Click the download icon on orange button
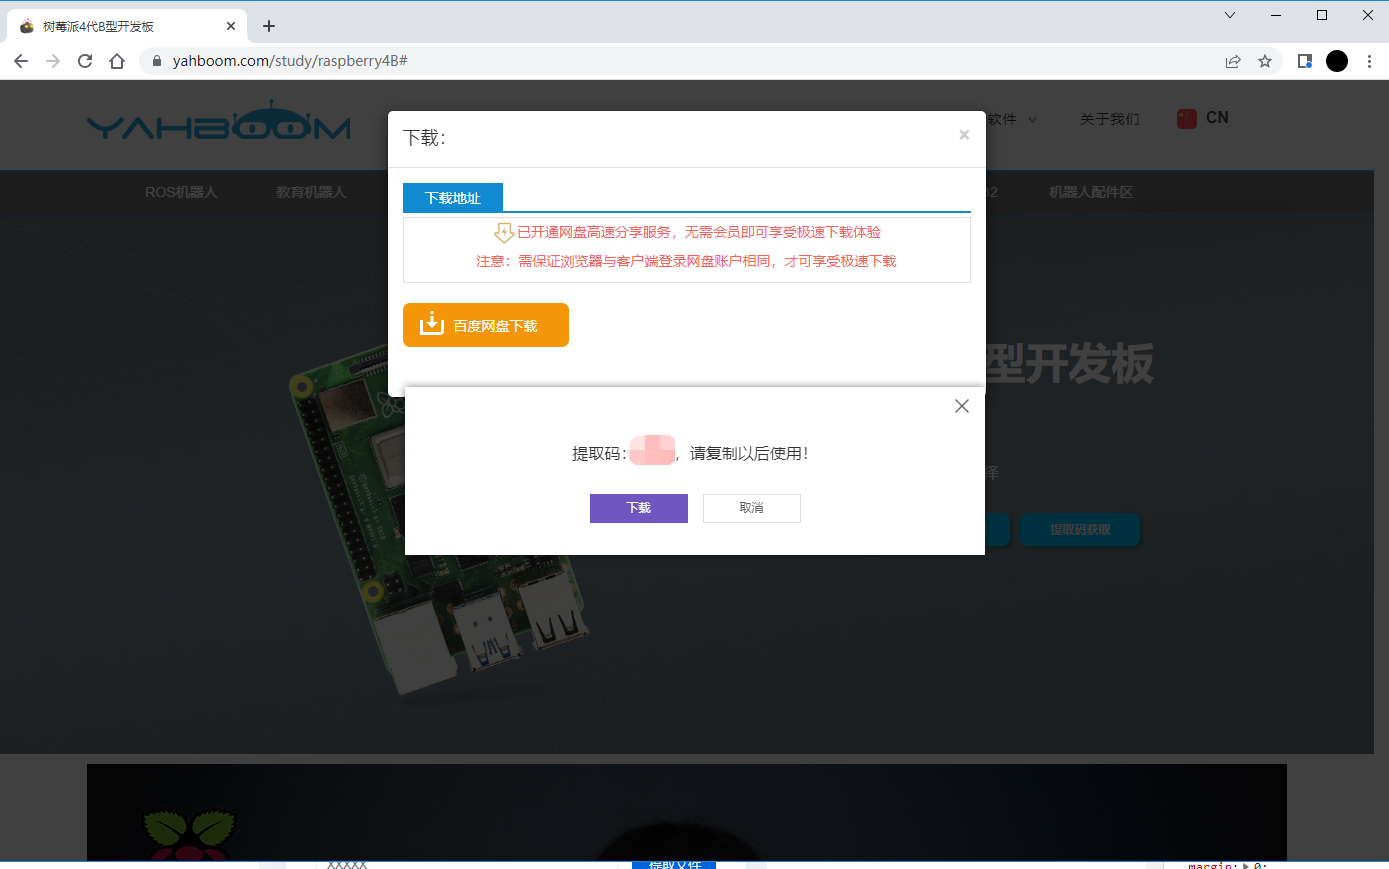 [431, 324]
